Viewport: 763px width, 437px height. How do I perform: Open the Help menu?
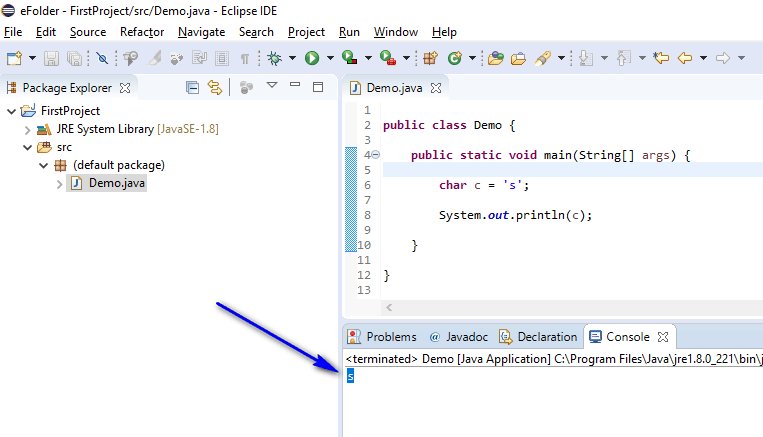point(444,32)
